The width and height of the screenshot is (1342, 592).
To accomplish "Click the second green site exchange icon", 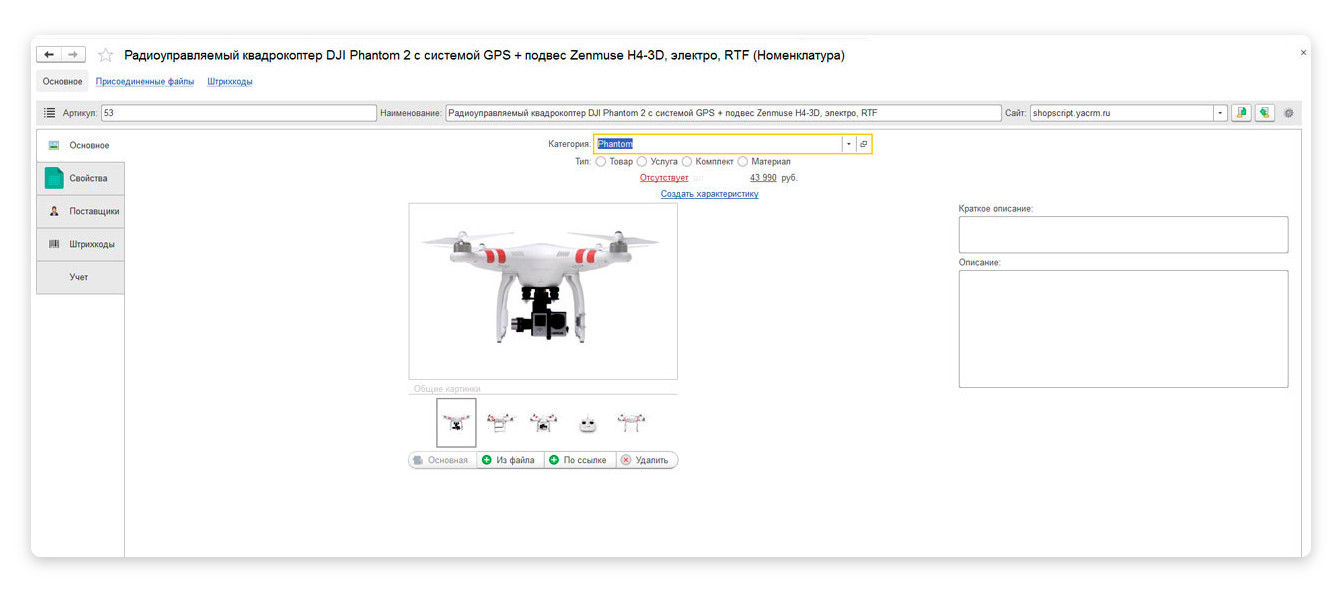I will 1264,113.
